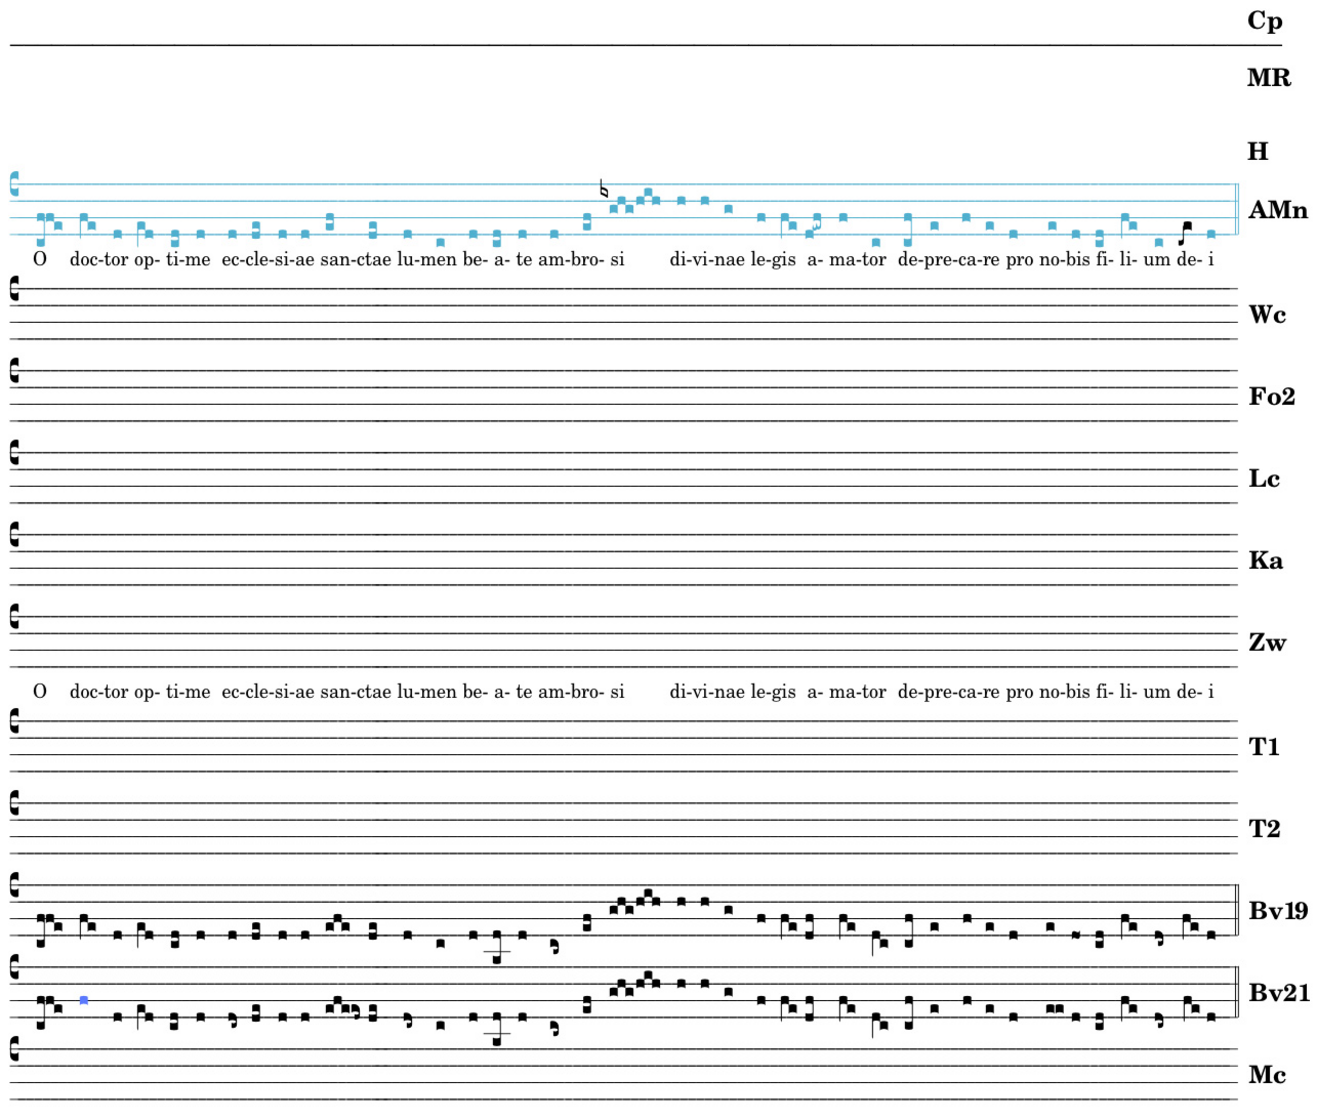The height and width of the screenshot is (1120, 1317).
Task: Click the T2 staff label
Action: (1264, 829)
